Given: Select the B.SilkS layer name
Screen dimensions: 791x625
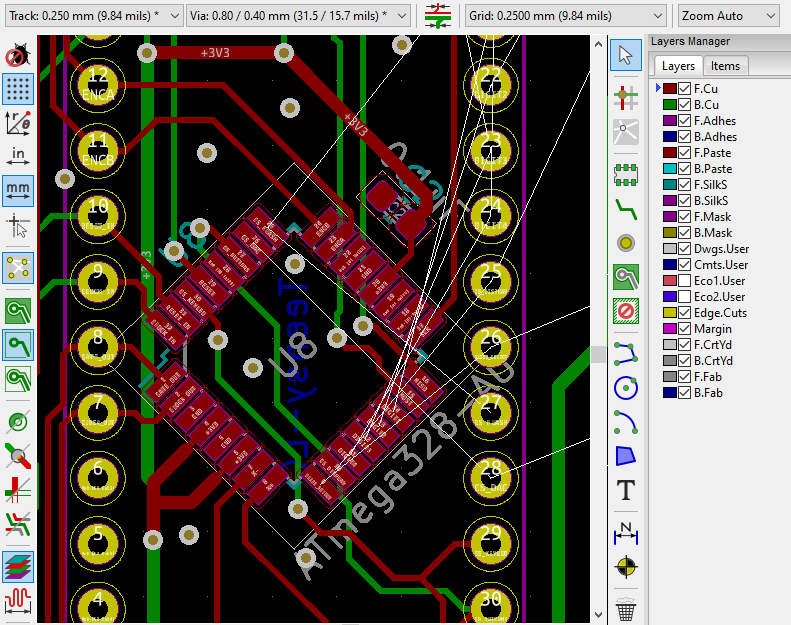Looking at the screenshot, I should click(711, 201).
